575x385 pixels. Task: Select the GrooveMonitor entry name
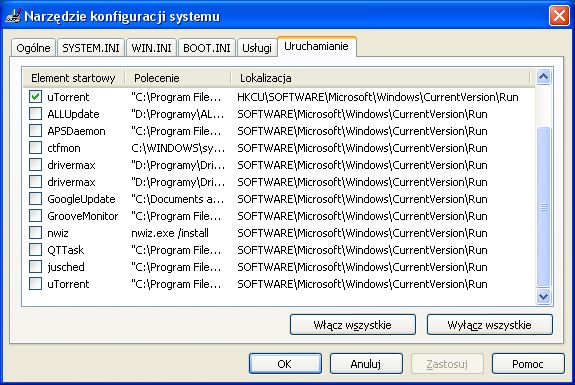click(x=83, y=216)
